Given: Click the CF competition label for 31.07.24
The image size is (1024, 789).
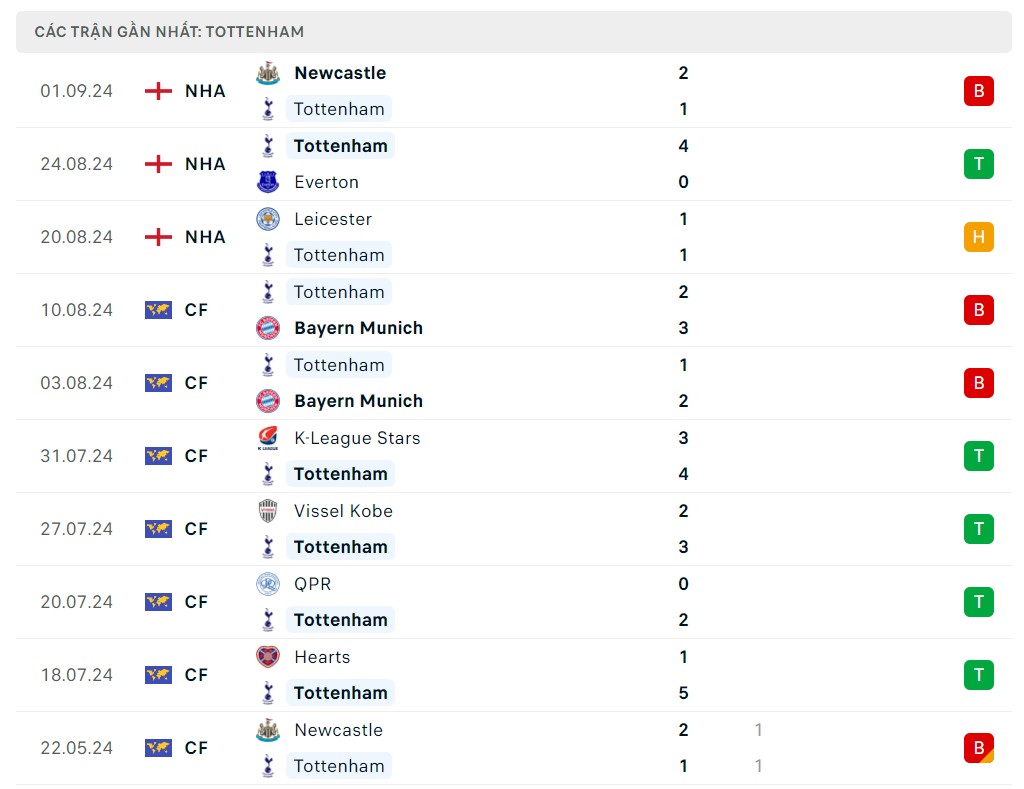Looking at the screenshot, I should [196, 456].
